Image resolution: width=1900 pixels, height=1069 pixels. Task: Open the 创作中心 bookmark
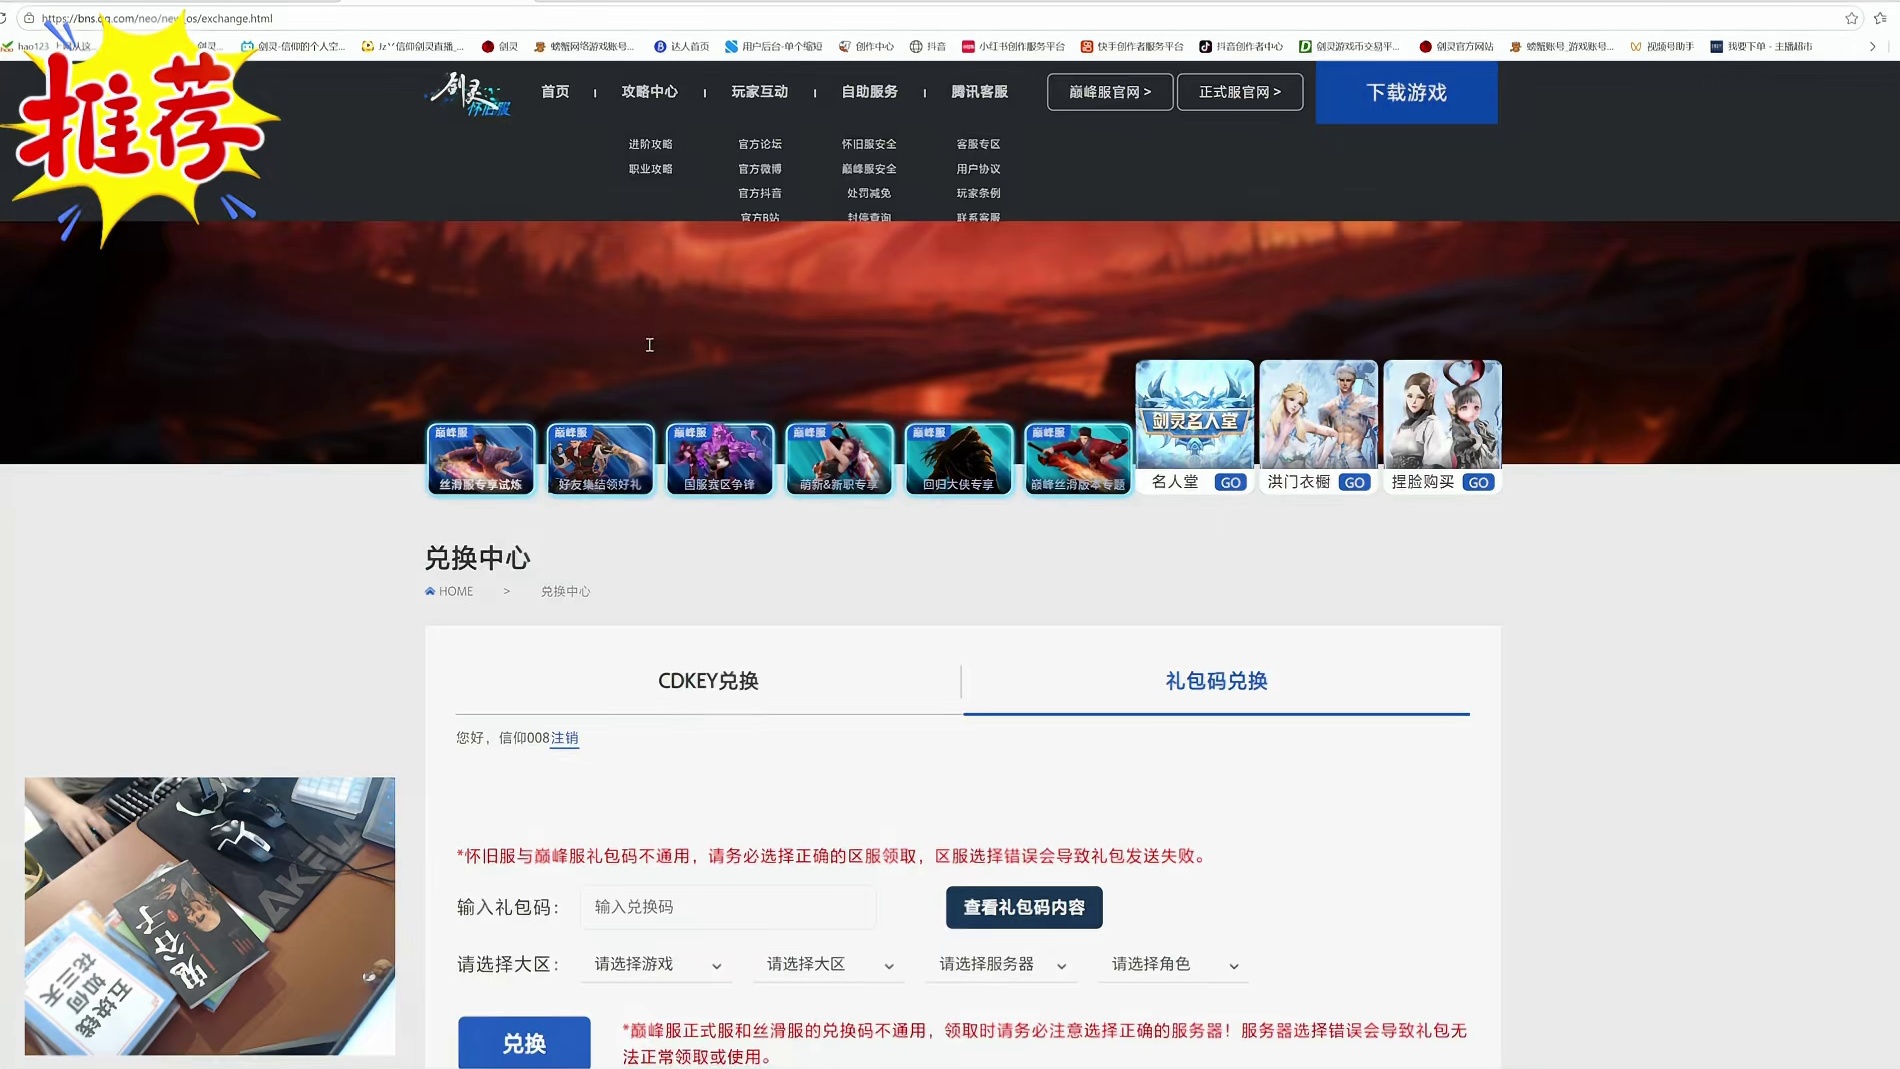point(866,46)
